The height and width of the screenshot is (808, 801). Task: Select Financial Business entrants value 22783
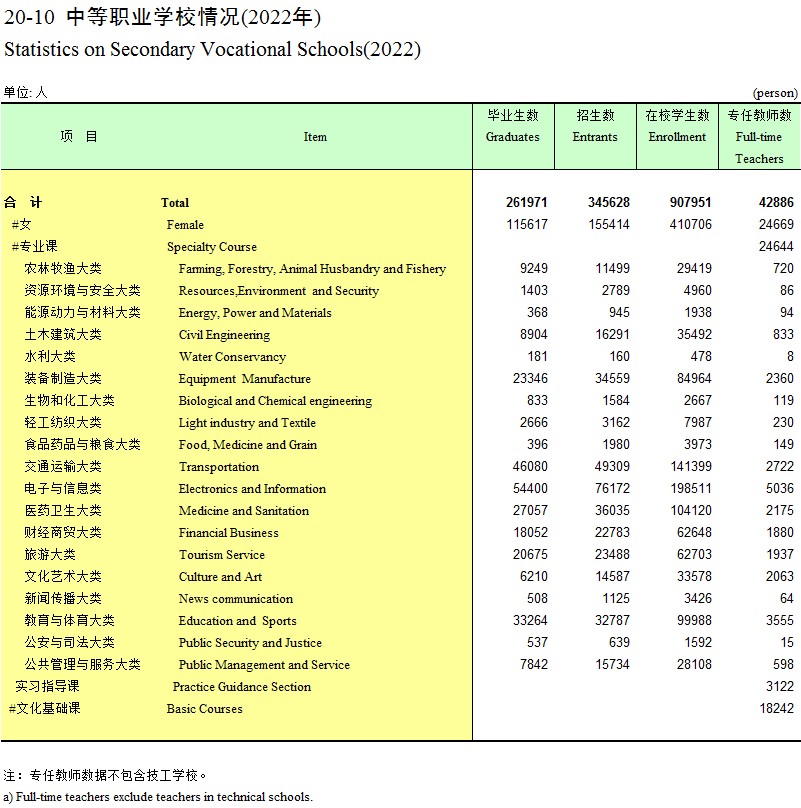click(x=612, y=532)
